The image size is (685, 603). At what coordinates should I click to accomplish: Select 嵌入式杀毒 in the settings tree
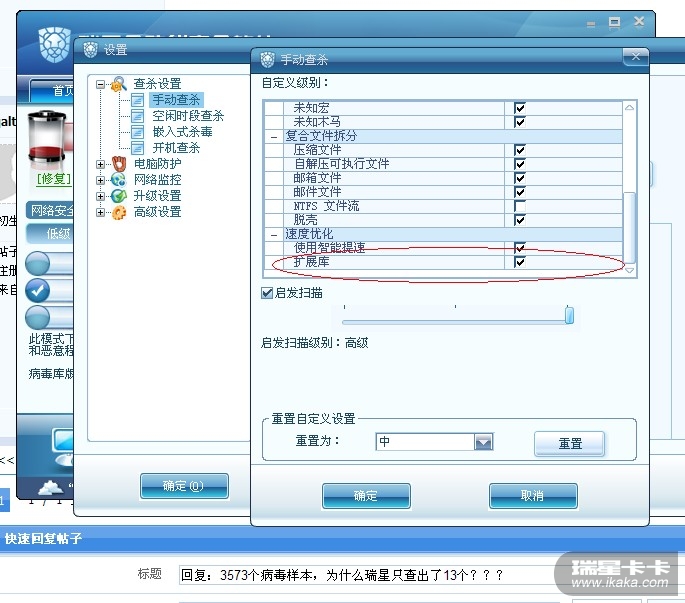(x=182, y=132)
